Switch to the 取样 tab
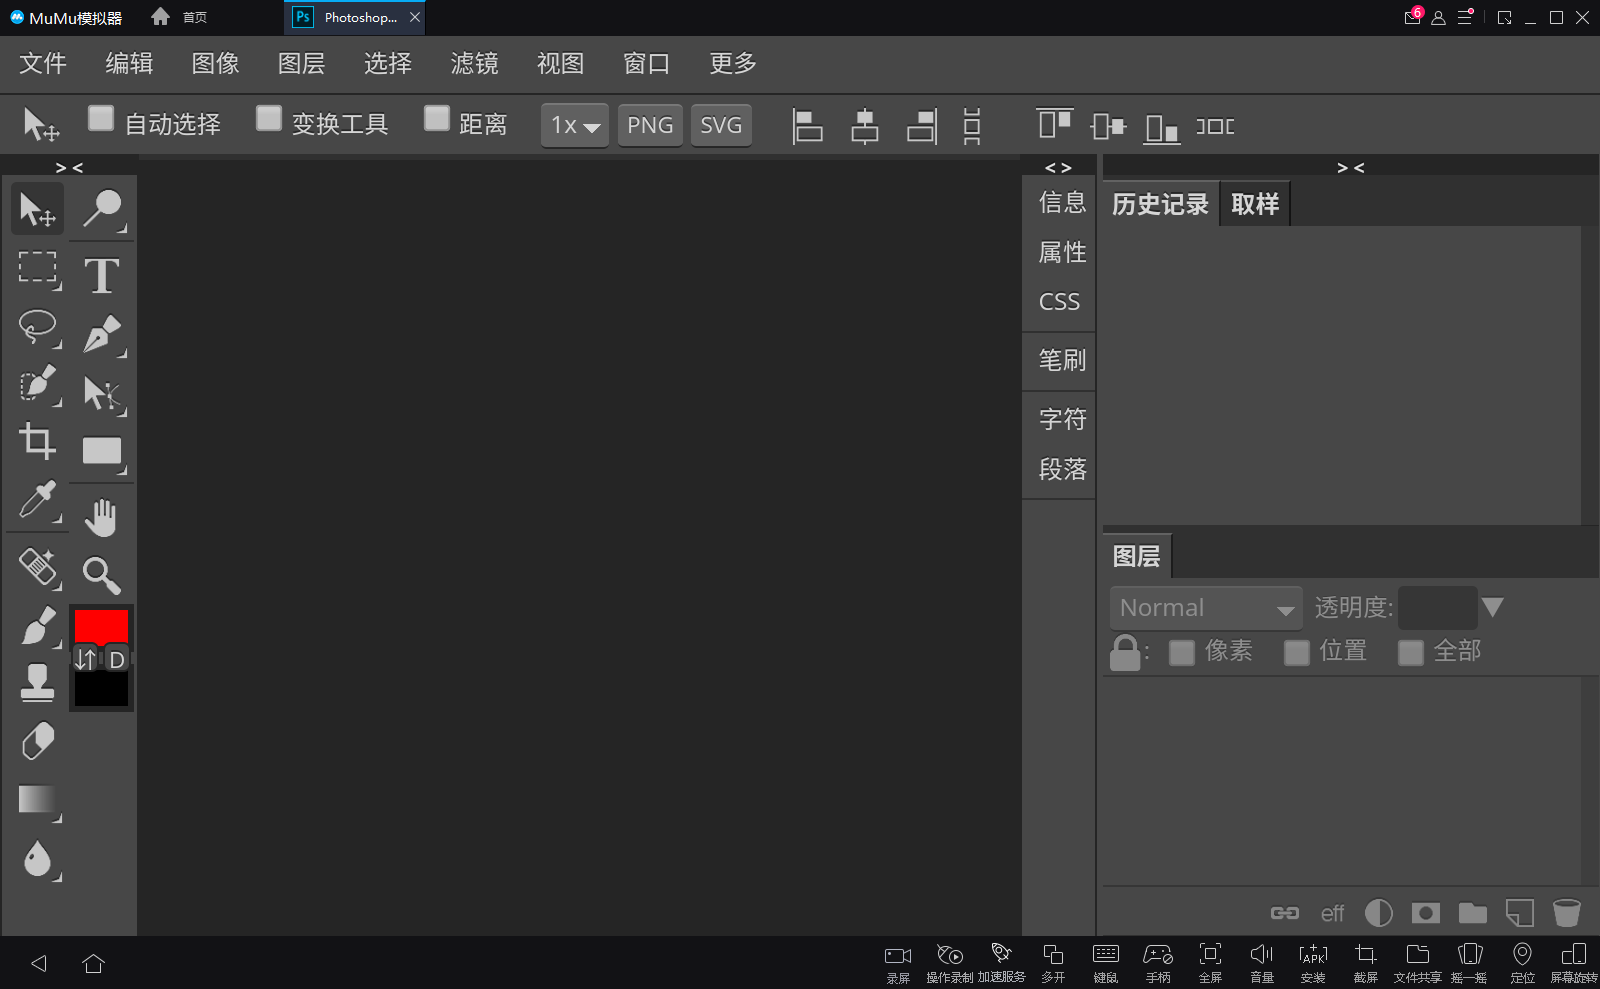 [1254, 205]
